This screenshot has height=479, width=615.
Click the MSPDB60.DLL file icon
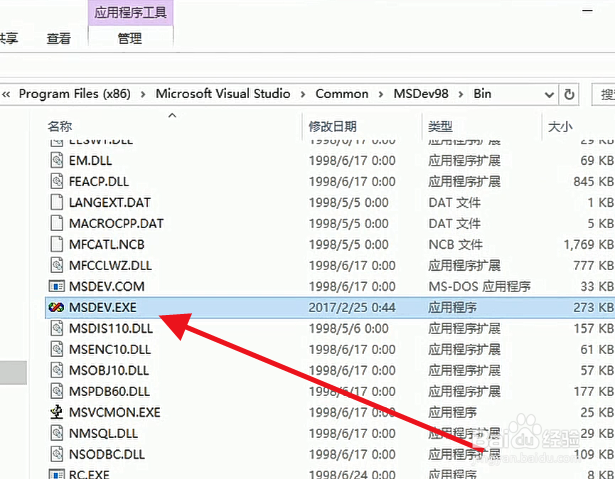tap(56, 391)
